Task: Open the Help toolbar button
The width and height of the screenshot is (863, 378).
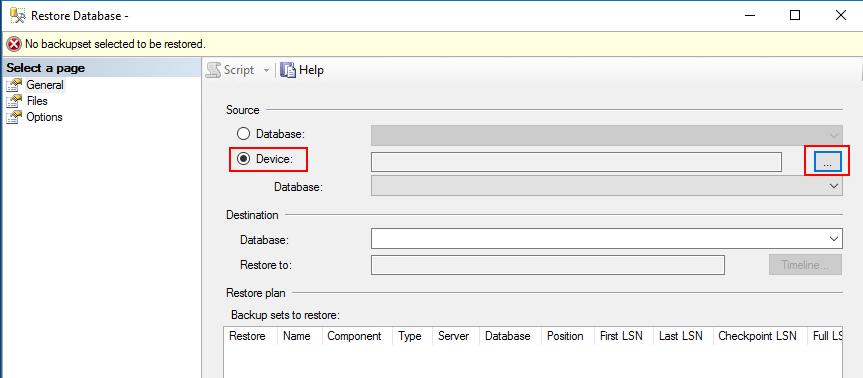Action: click(x=302, y=70)
